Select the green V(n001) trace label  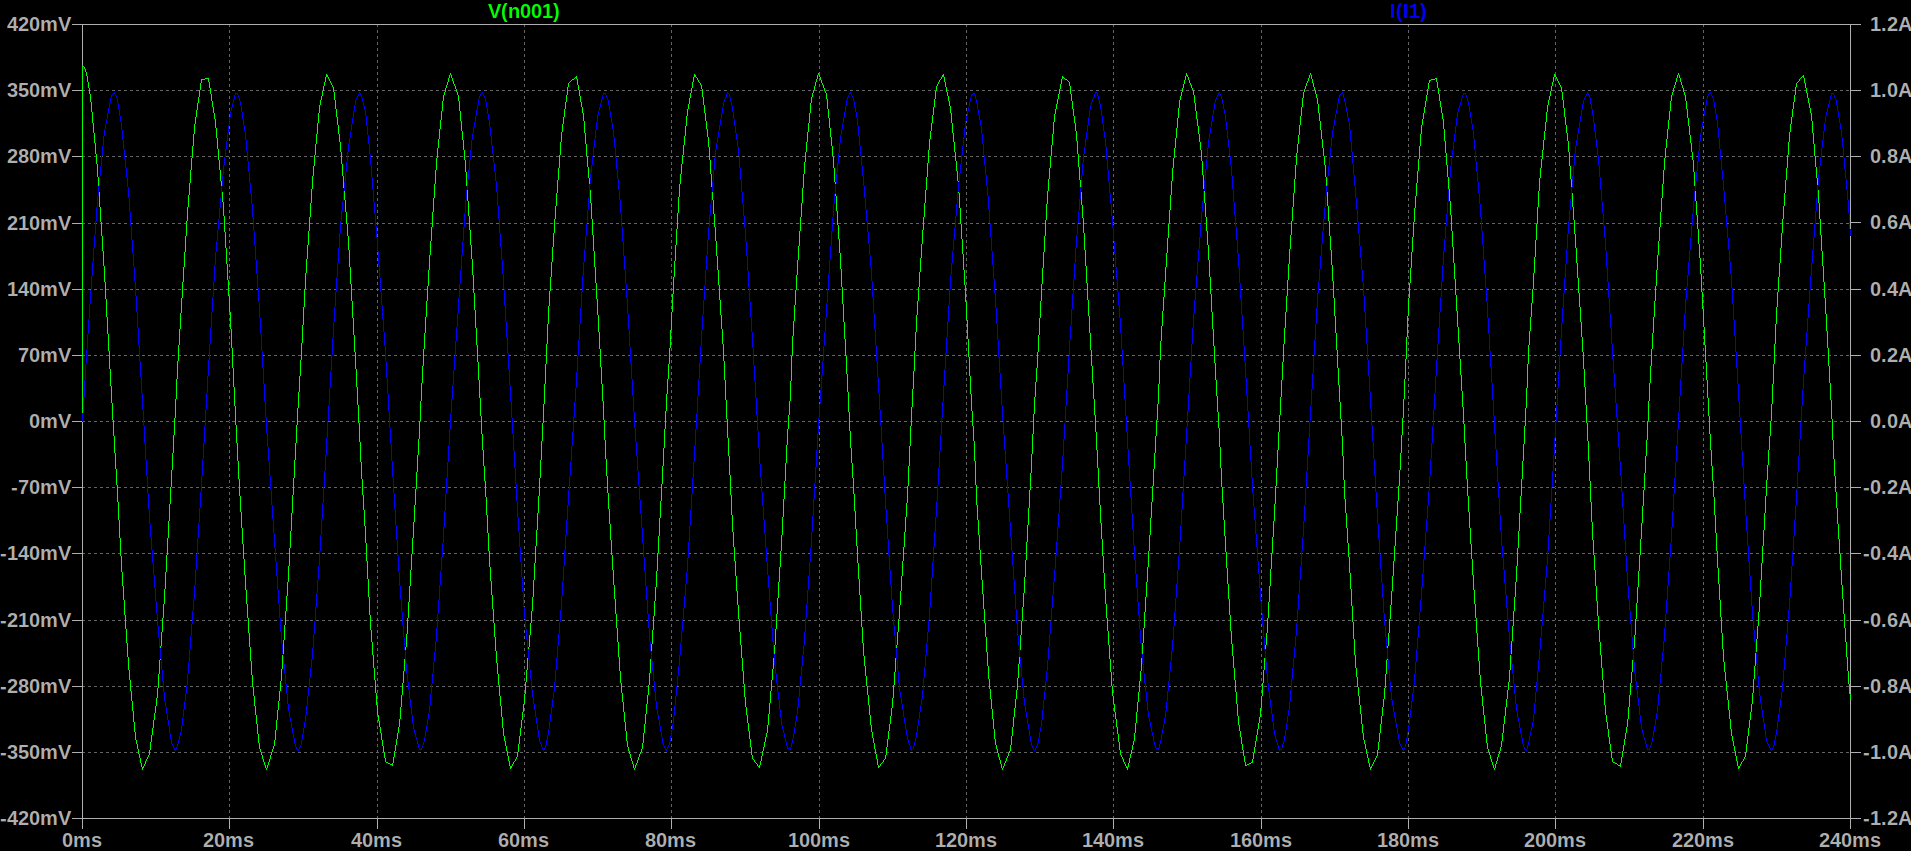(523, 11)
